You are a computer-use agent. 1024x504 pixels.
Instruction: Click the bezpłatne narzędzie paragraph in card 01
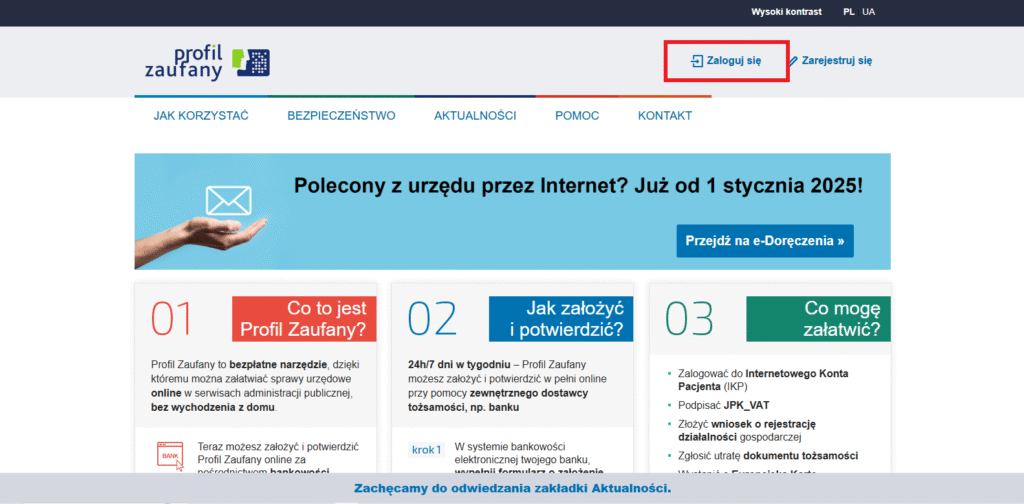click(255, 385)
